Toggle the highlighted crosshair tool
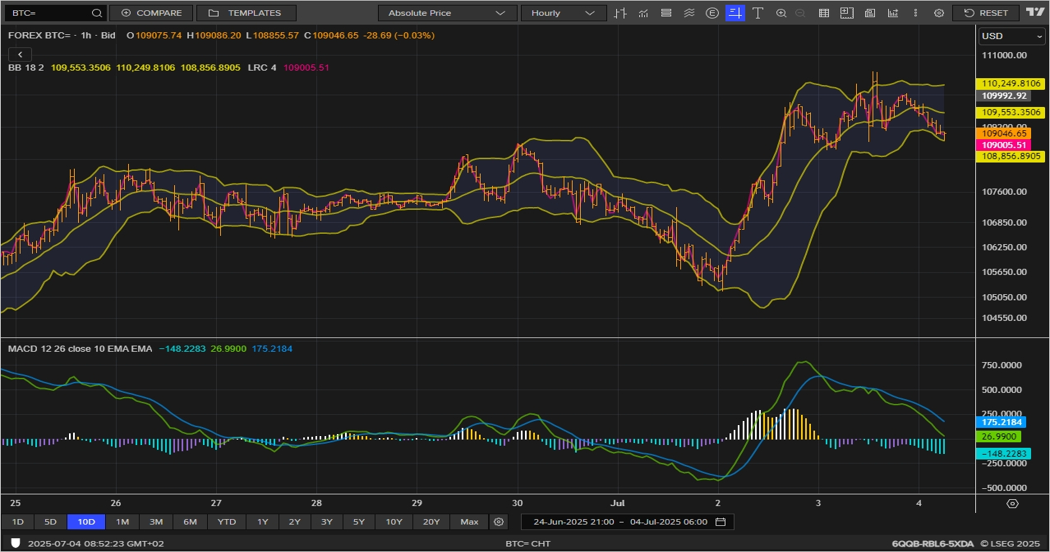The height and width of the screenshot is (552, 1050). 735,13
